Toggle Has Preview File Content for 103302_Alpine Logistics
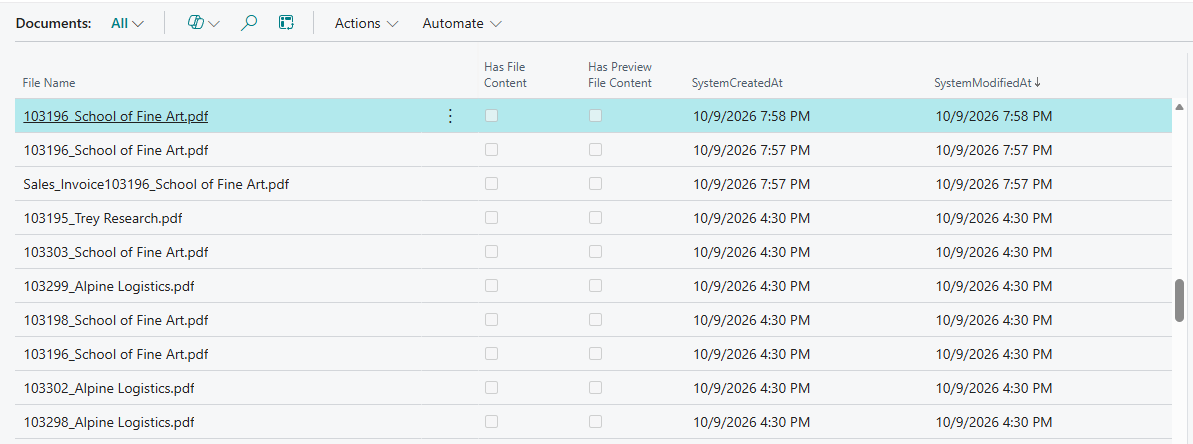 coord(595,388)
